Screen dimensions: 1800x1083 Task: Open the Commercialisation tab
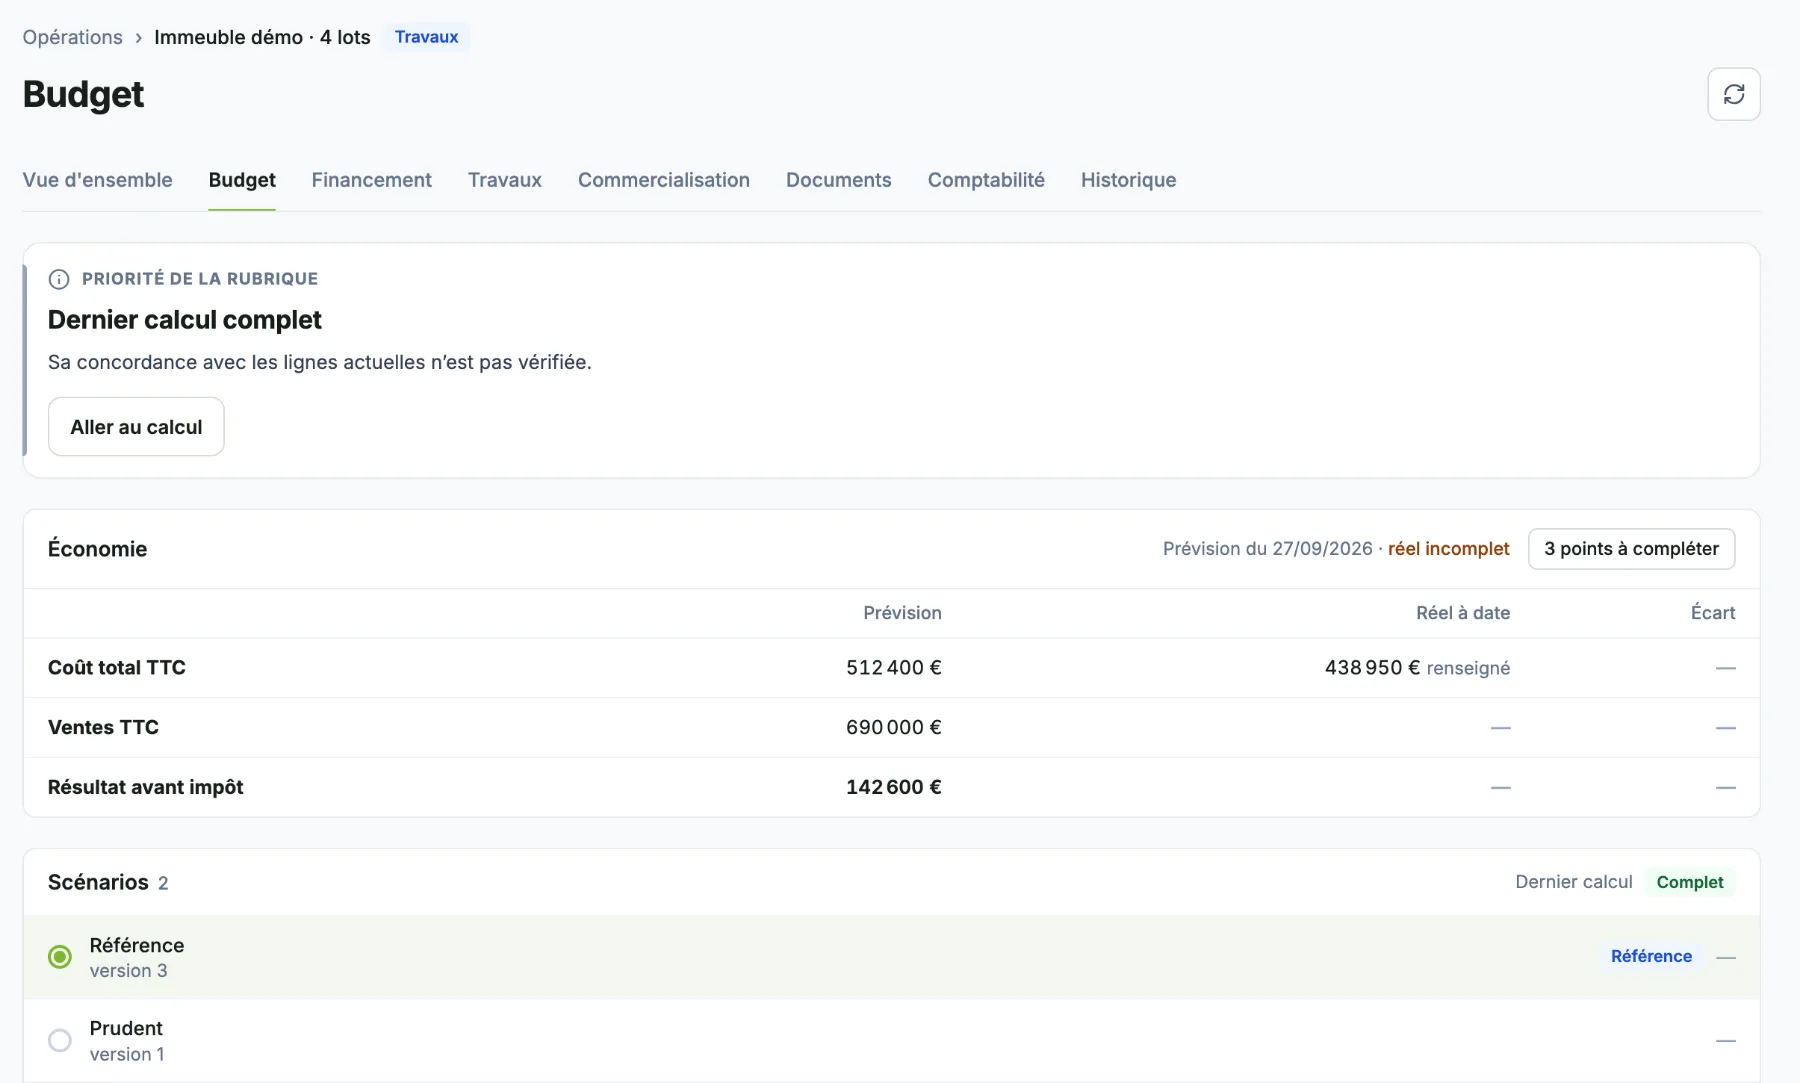click(x=663, y=180)
